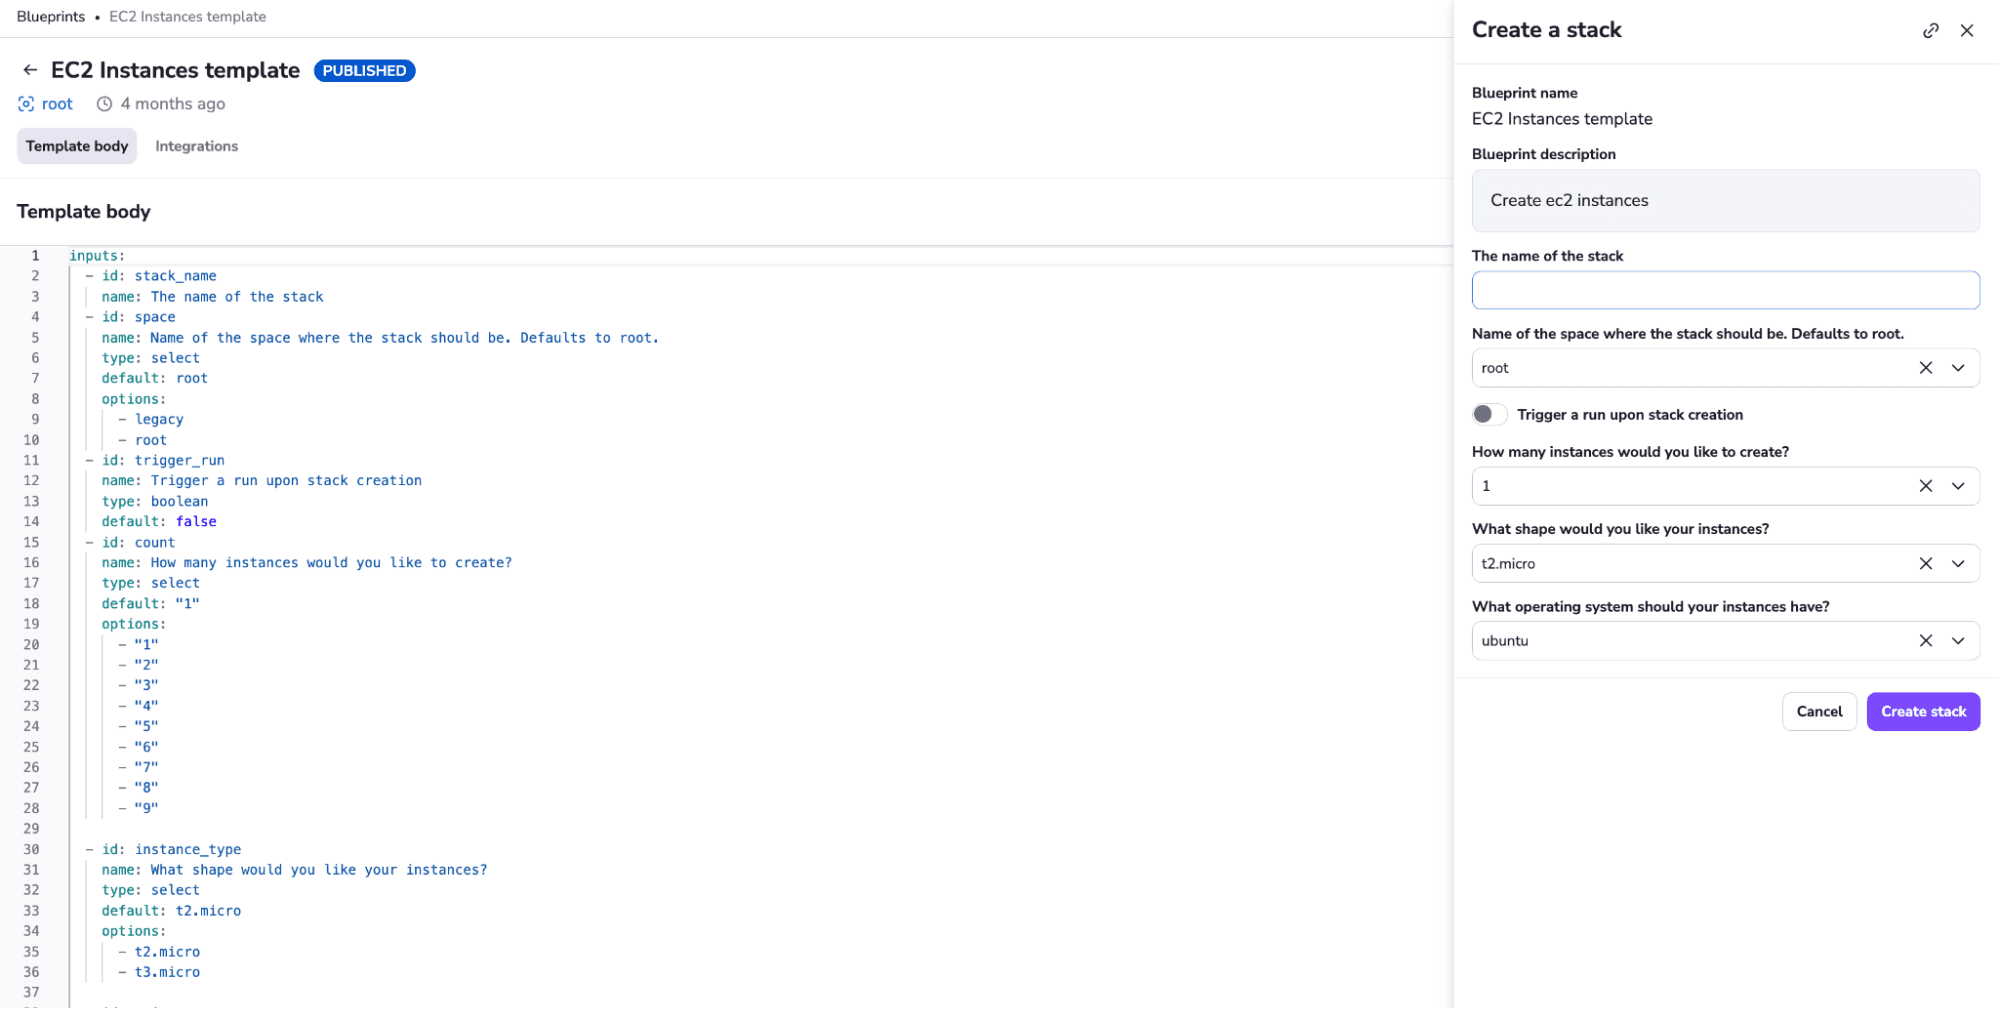Copy link with the chain icon
Image resolution: width=1999 pixels, height=1009 pixels.
(1930, 31)
